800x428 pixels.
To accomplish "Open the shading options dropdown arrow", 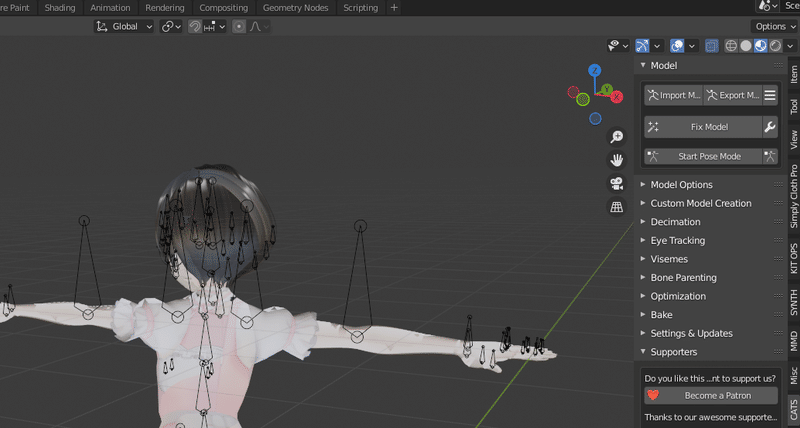I will click(x=790, y=46).
